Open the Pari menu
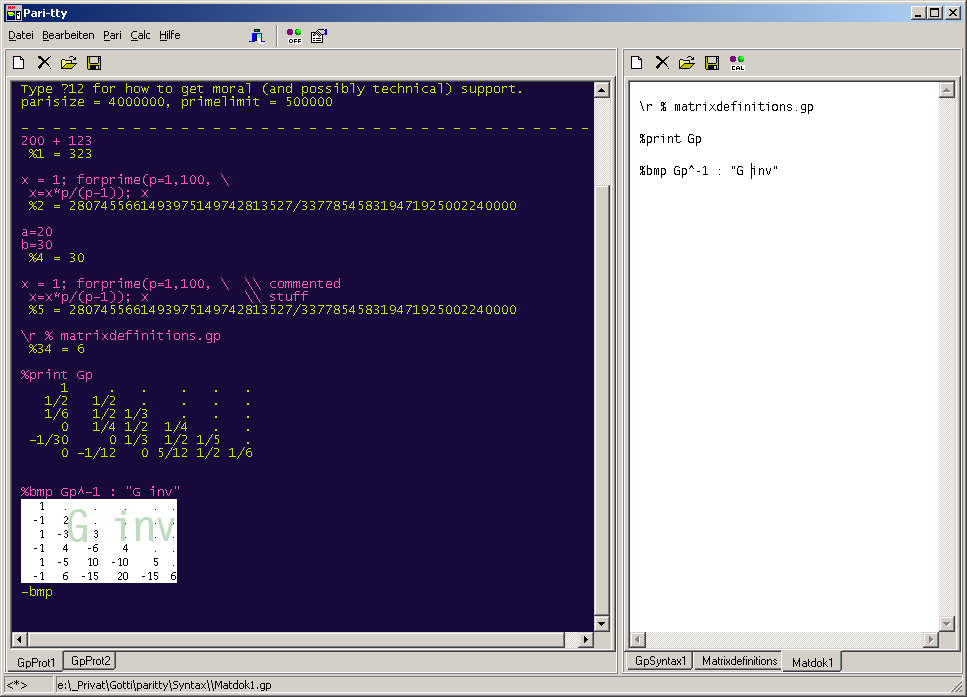967x697 pixels. point(112,35)
